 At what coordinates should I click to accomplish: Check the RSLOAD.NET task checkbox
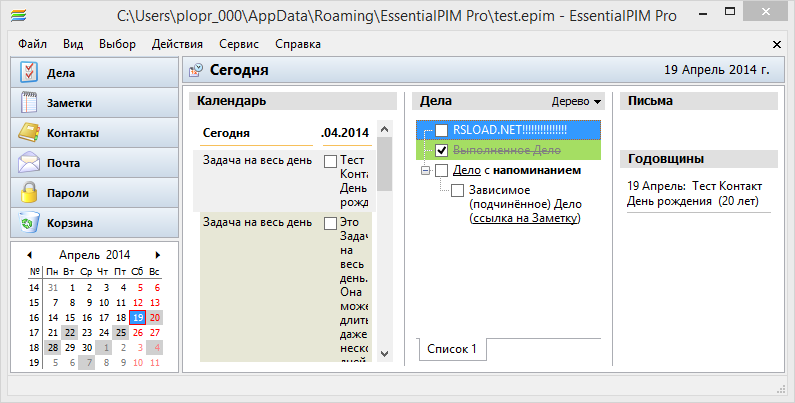tap(442, 130)
